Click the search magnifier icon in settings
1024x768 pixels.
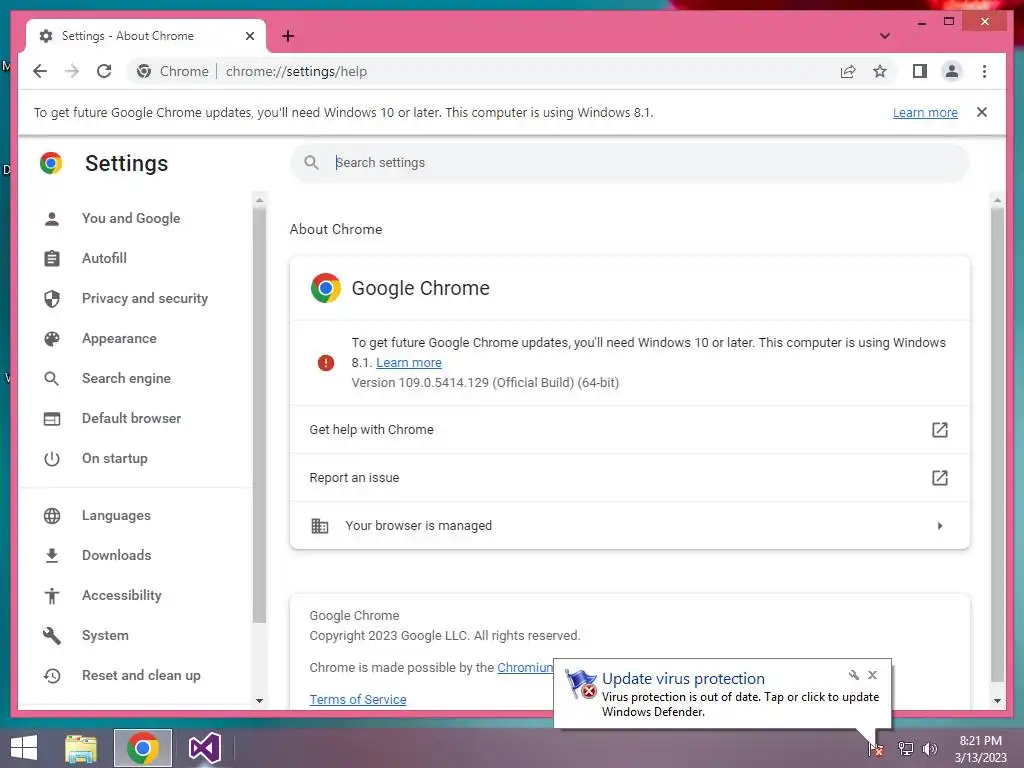312,163
